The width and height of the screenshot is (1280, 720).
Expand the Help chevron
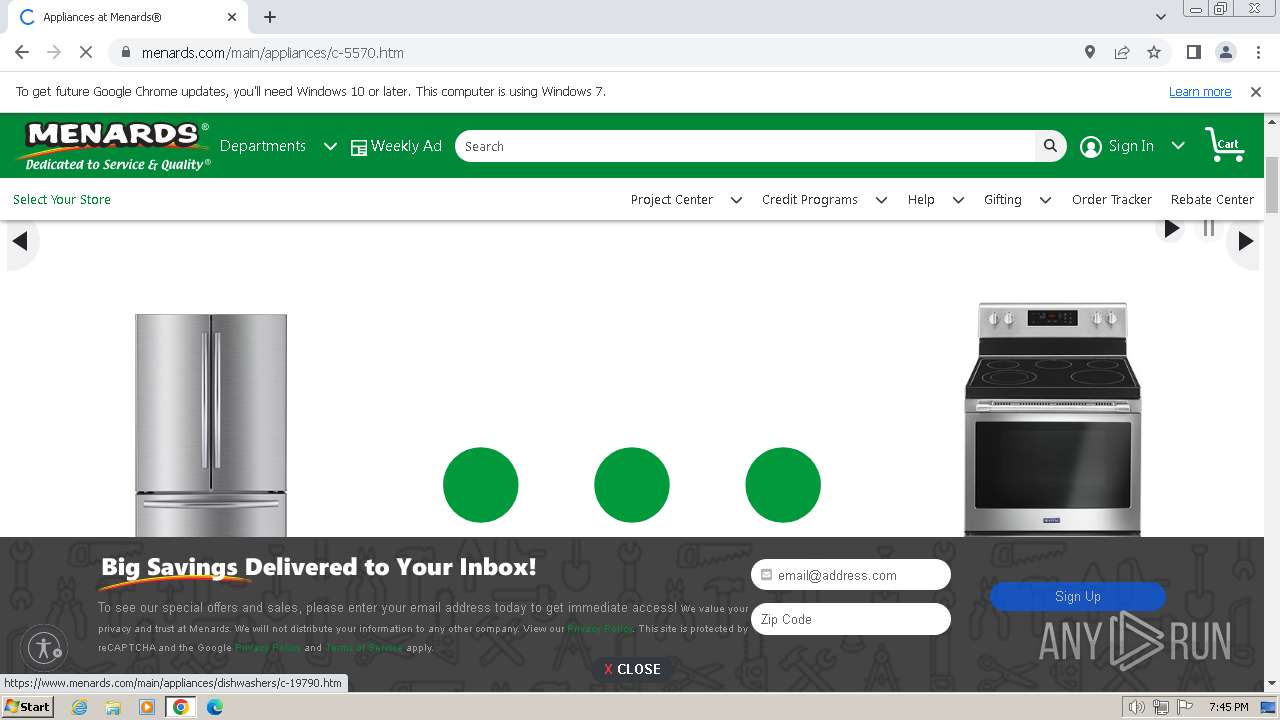point(958,200)
